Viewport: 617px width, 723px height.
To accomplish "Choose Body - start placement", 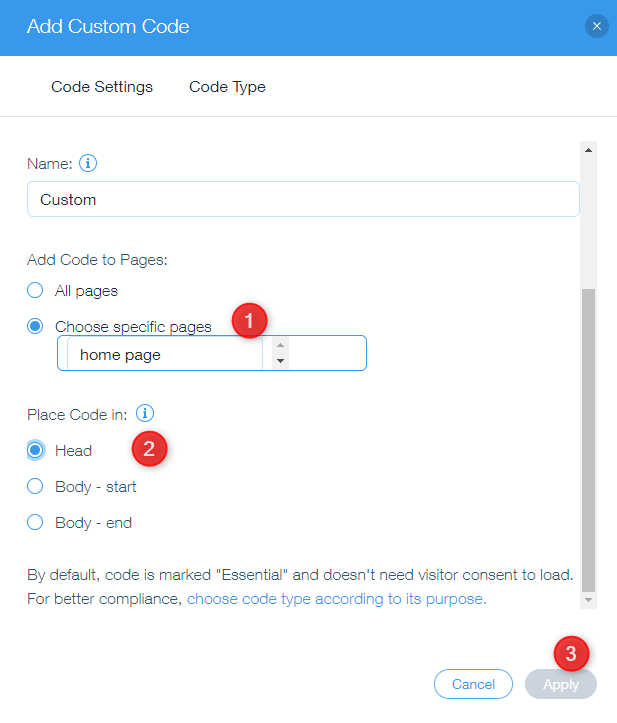I will click(36, 487).
